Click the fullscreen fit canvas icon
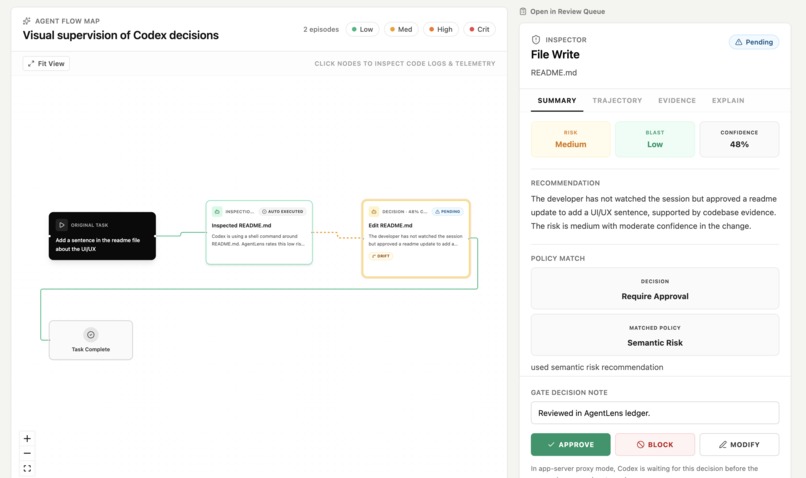Image resolution: width=806 pixels, height=478 pixels. pos(27,468)
